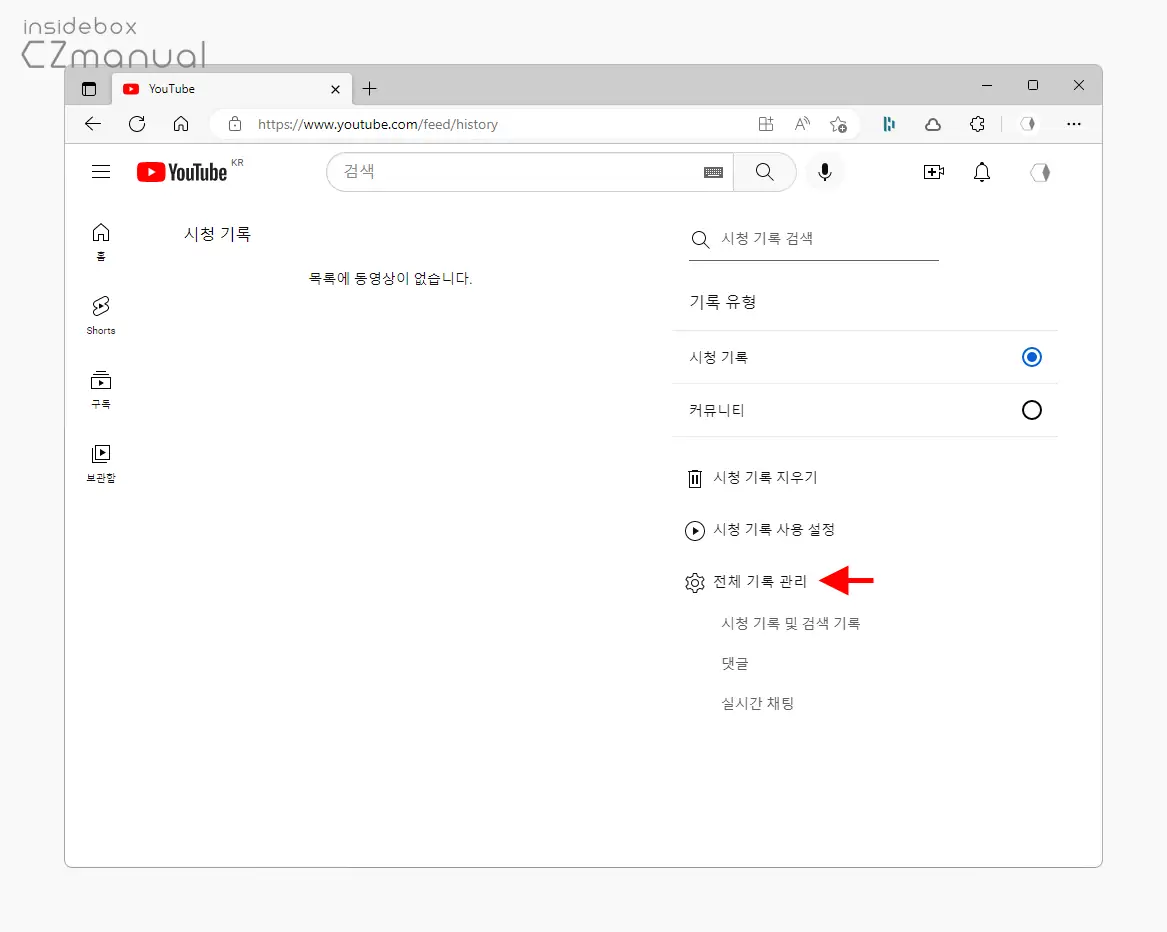Open 보관함 (Library) in sidebar
This screenshot has height=932, width=1167.
tap(100, 461)
